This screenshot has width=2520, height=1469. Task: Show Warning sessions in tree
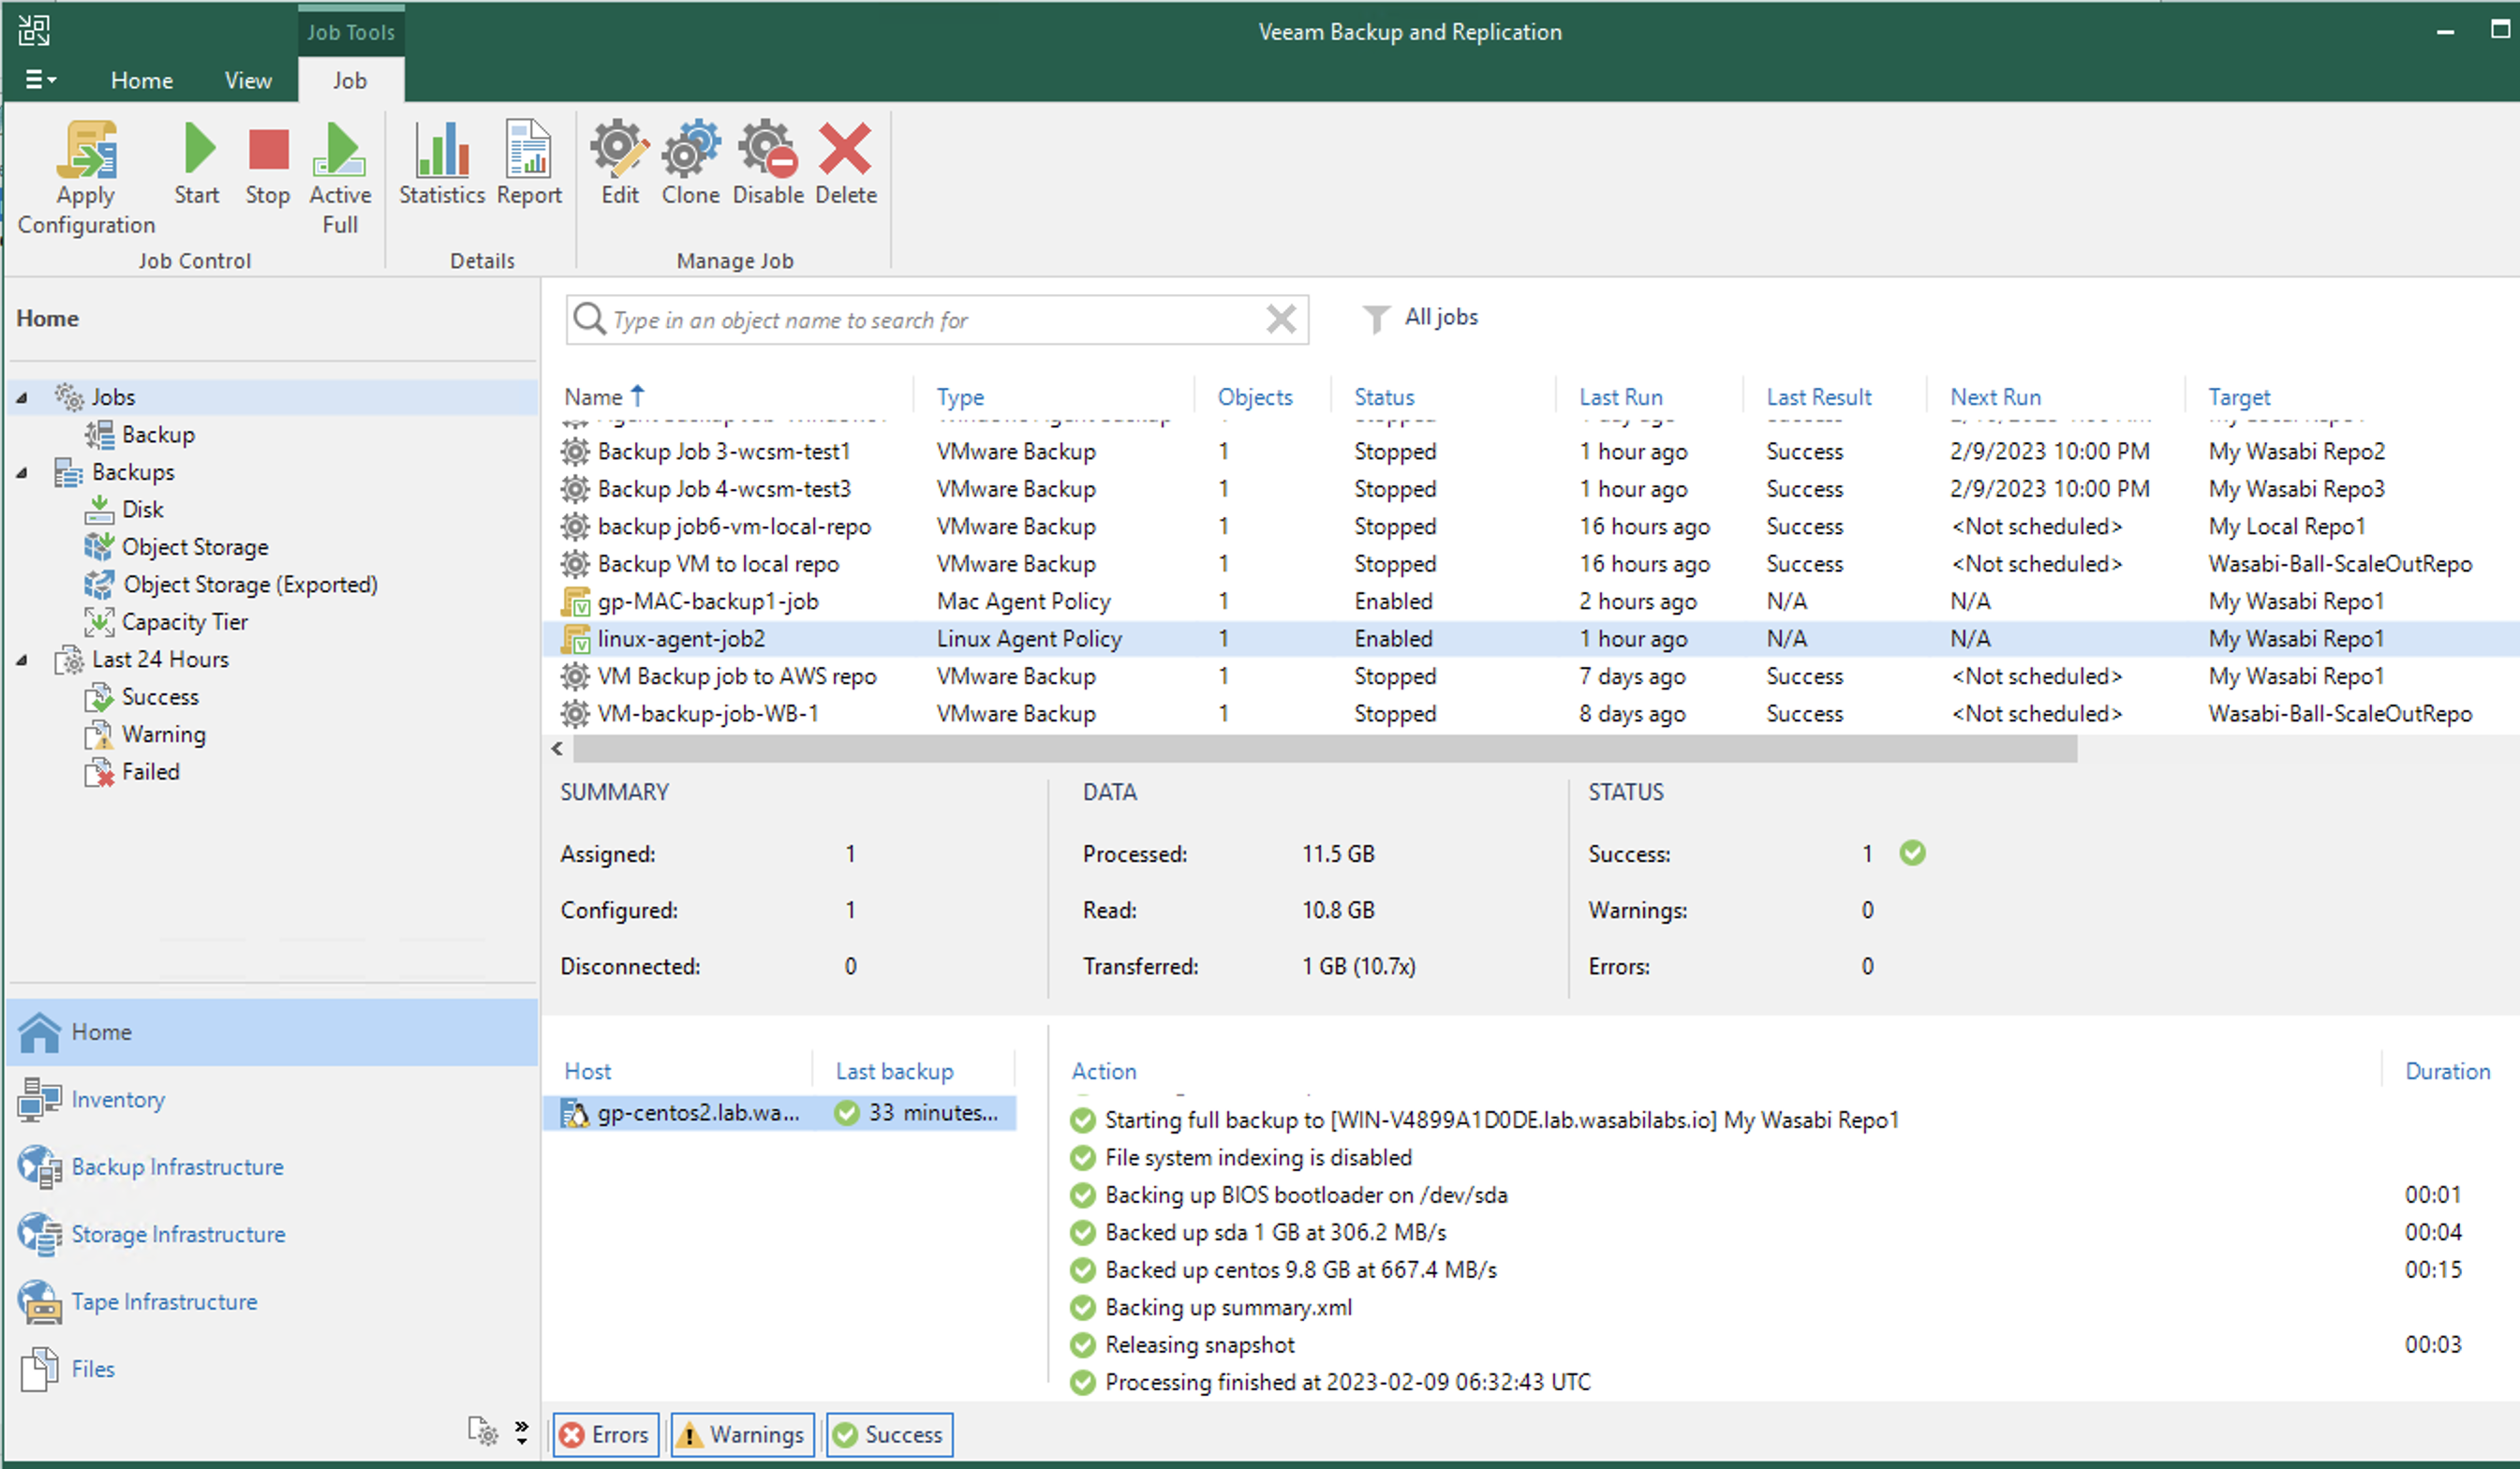145,735
